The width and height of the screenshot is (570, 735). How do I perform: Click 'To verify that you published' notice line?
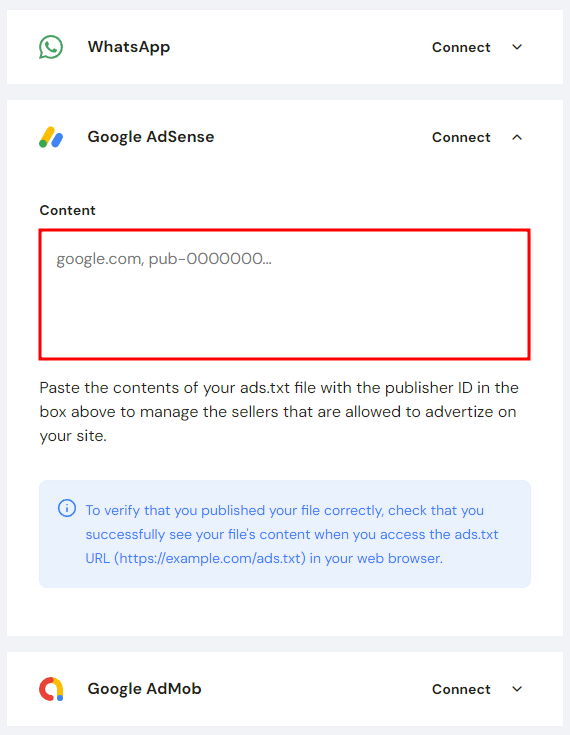pos(285,510)
